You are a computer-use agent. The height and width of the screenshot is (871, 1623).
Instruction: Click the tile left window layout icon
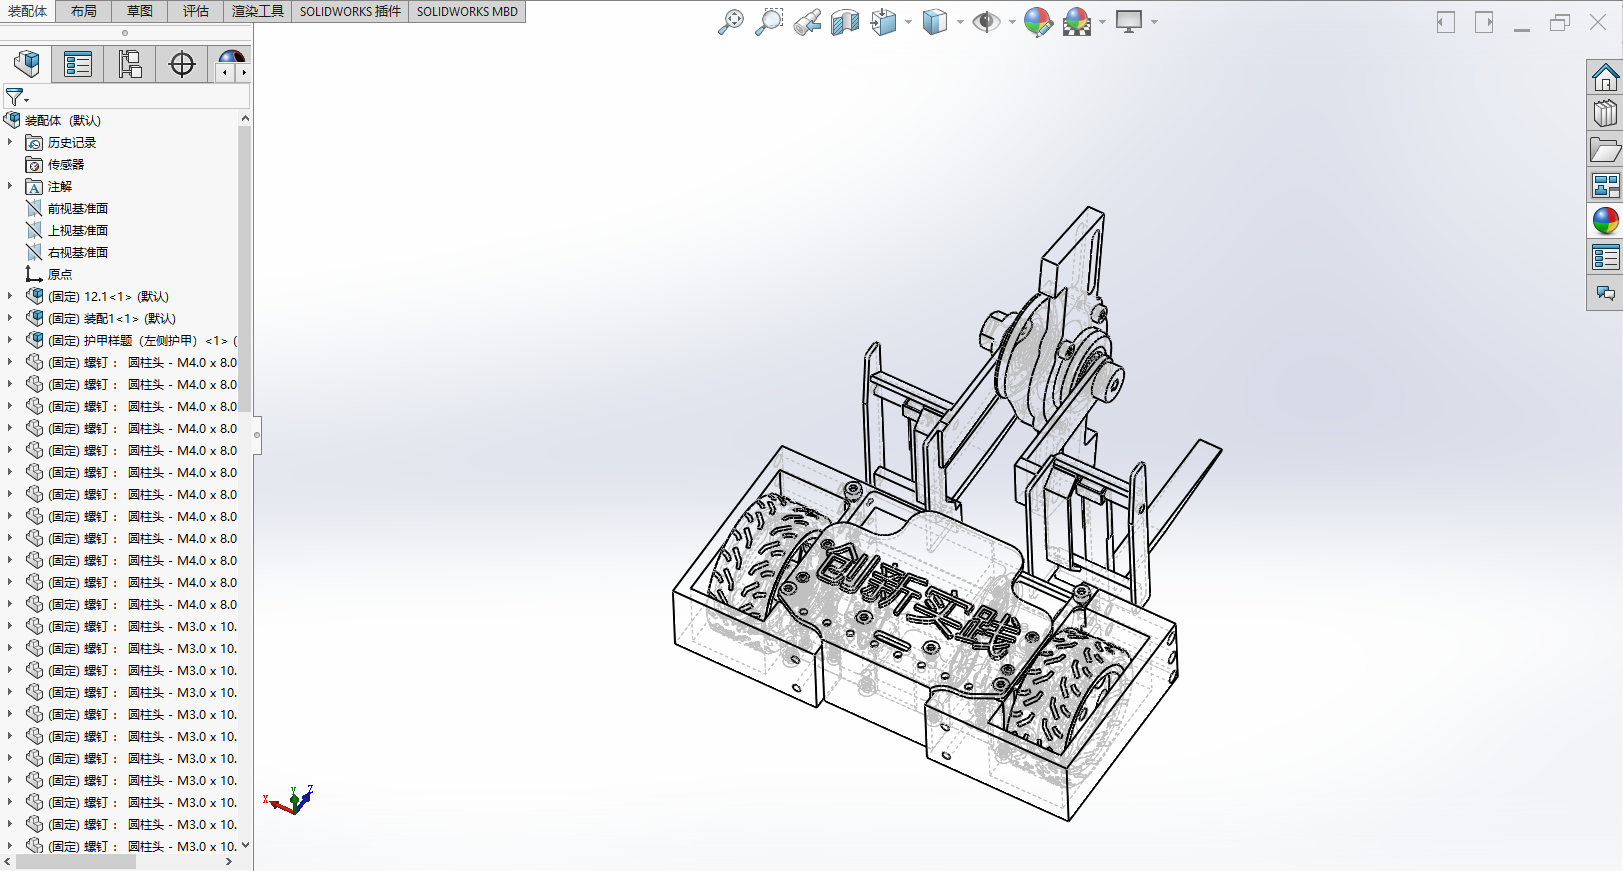pos(1446,22)
